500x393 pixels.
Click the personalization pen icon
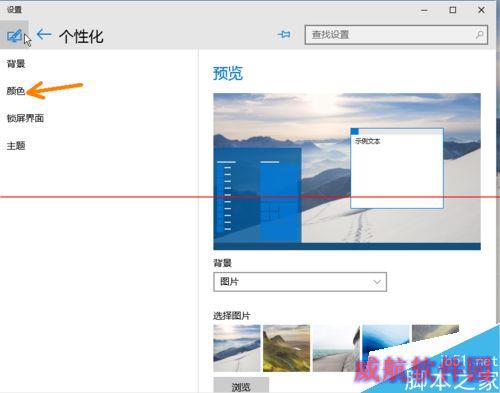coord(14,35)
